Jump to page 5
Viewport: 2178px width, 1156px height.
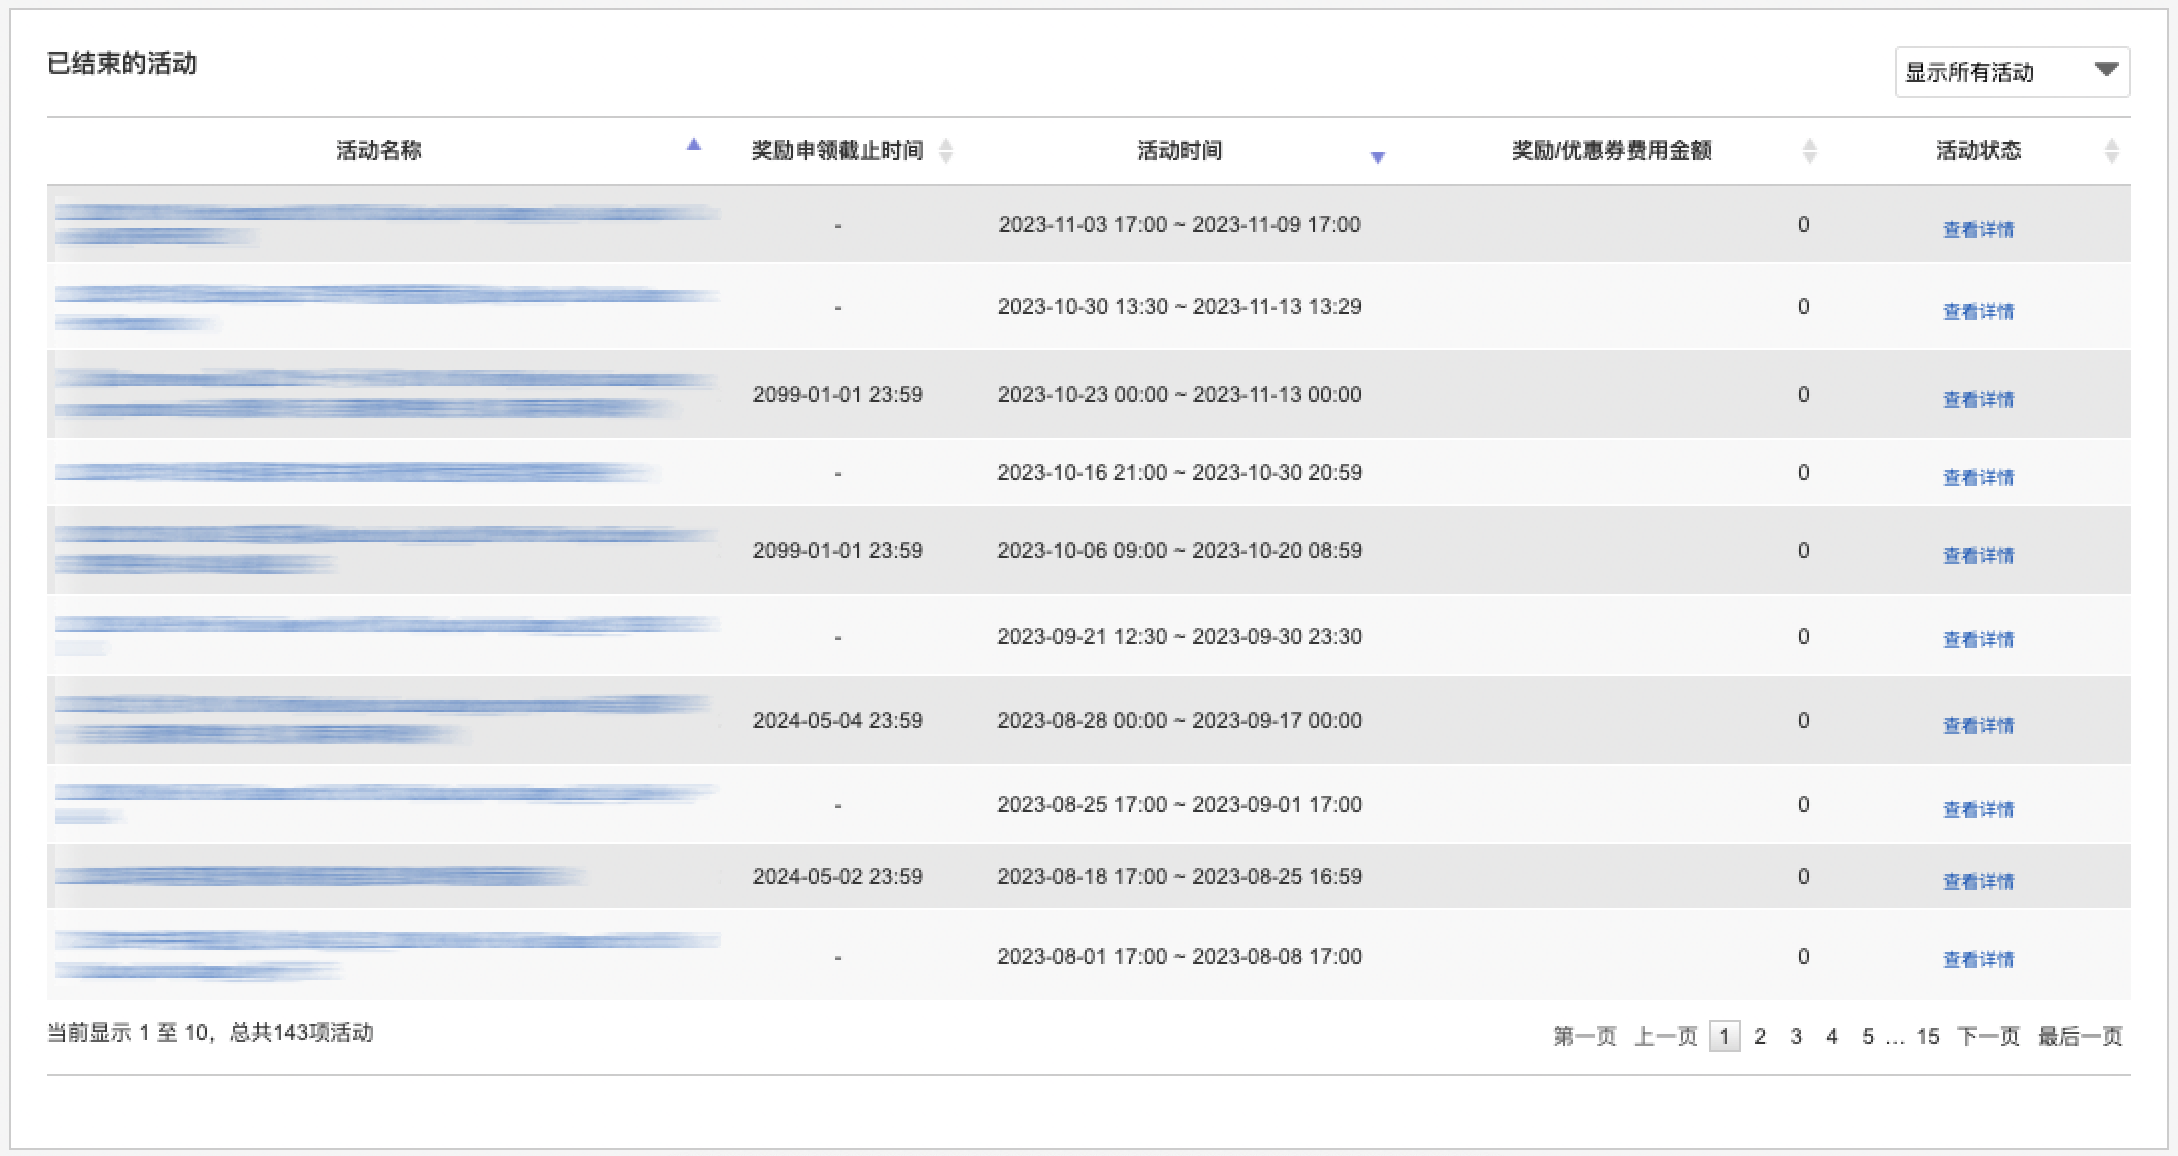point(1868,1036)
